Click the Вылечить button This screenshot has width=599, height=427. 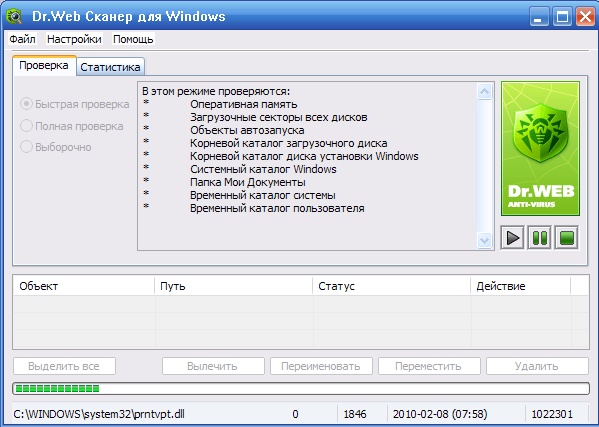click(x=213, y=366)
